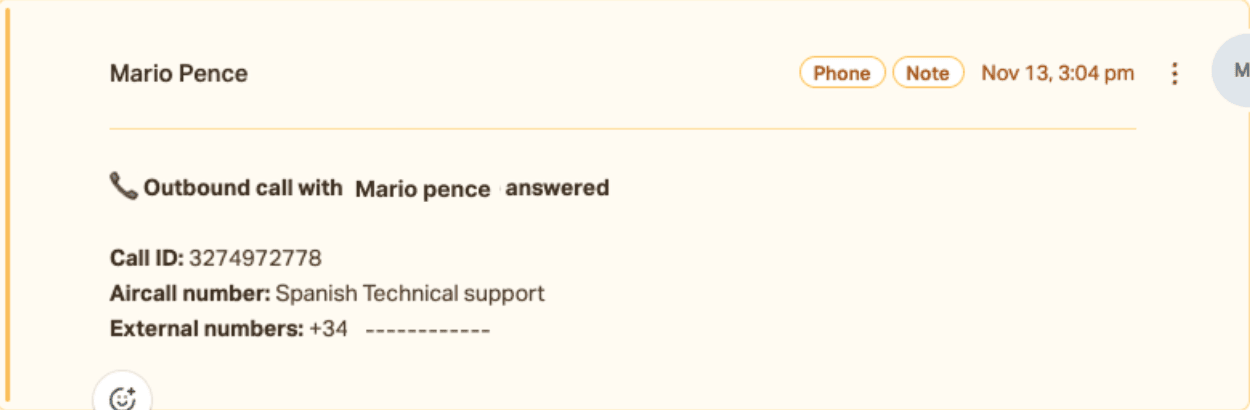1250x410 pixels.
Task: Select contact name after 'Outbound call with'
Action: tap(423, 189)
